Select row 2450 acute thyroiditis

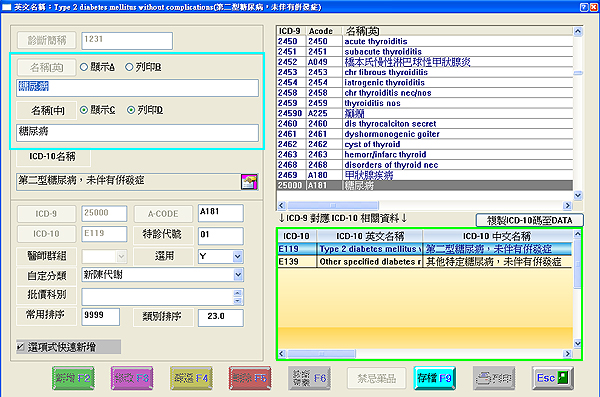point(425,41)
